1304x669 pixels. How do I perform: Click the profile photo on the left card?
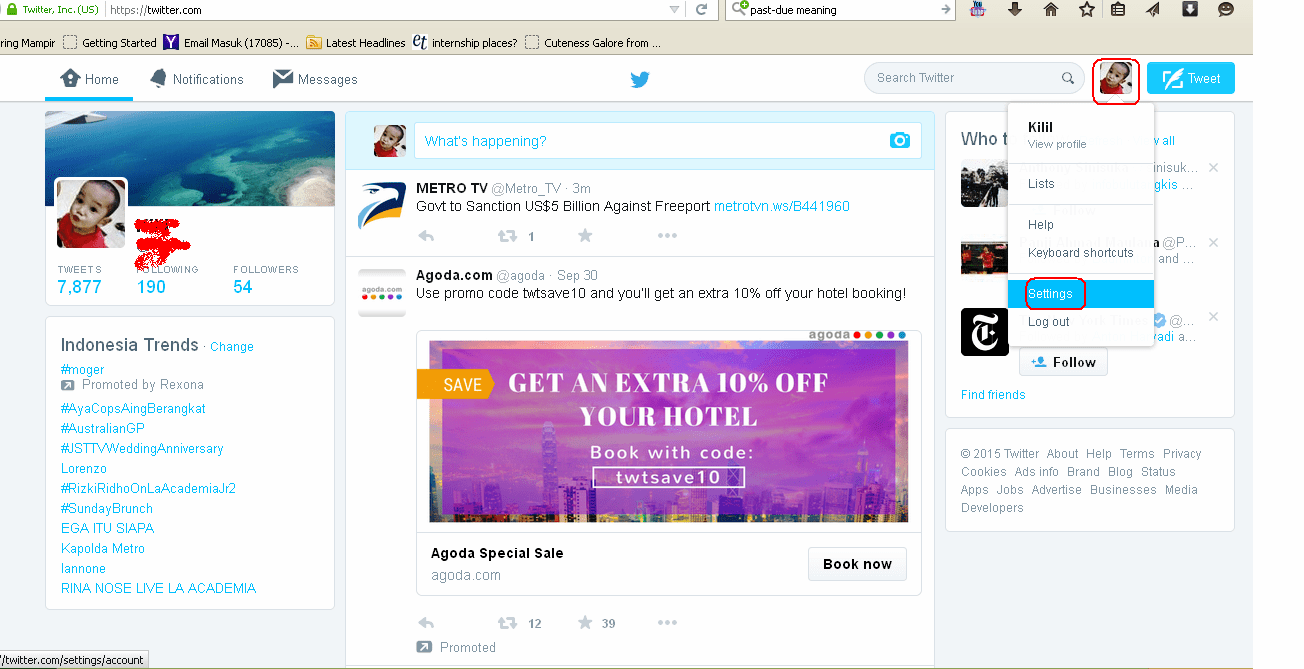coord(91,213)
